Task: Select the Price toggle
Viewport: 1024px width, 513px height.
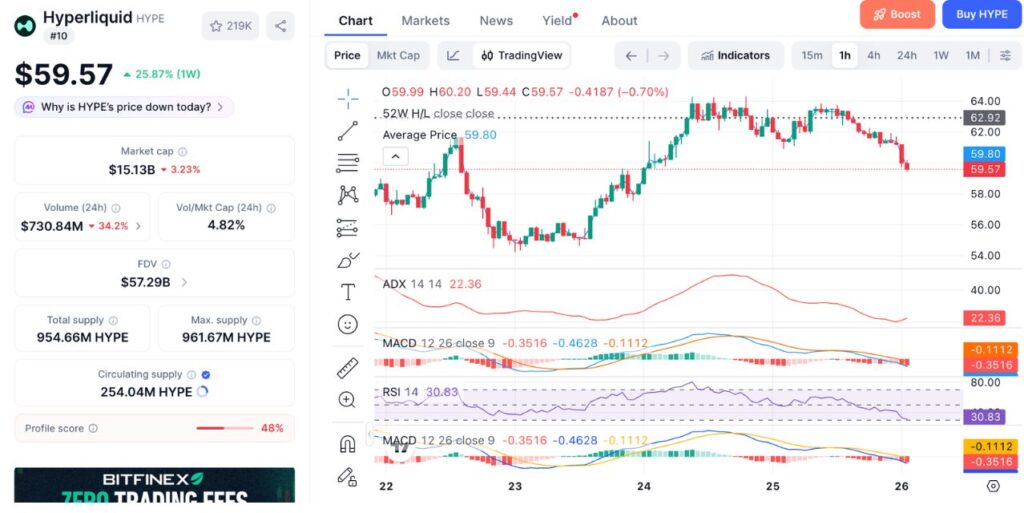Action: click(347, 55)
